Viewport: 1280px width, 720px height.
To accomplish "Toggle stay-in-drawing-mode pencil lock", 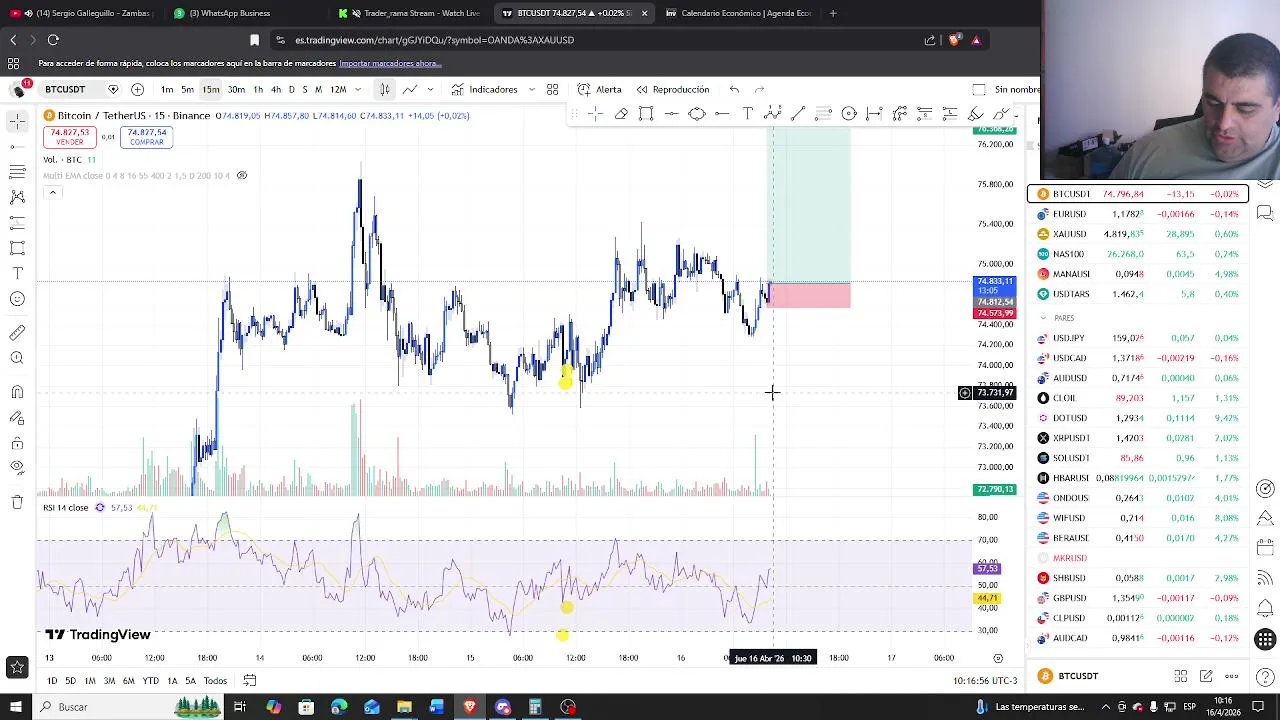I will (17, 418).
